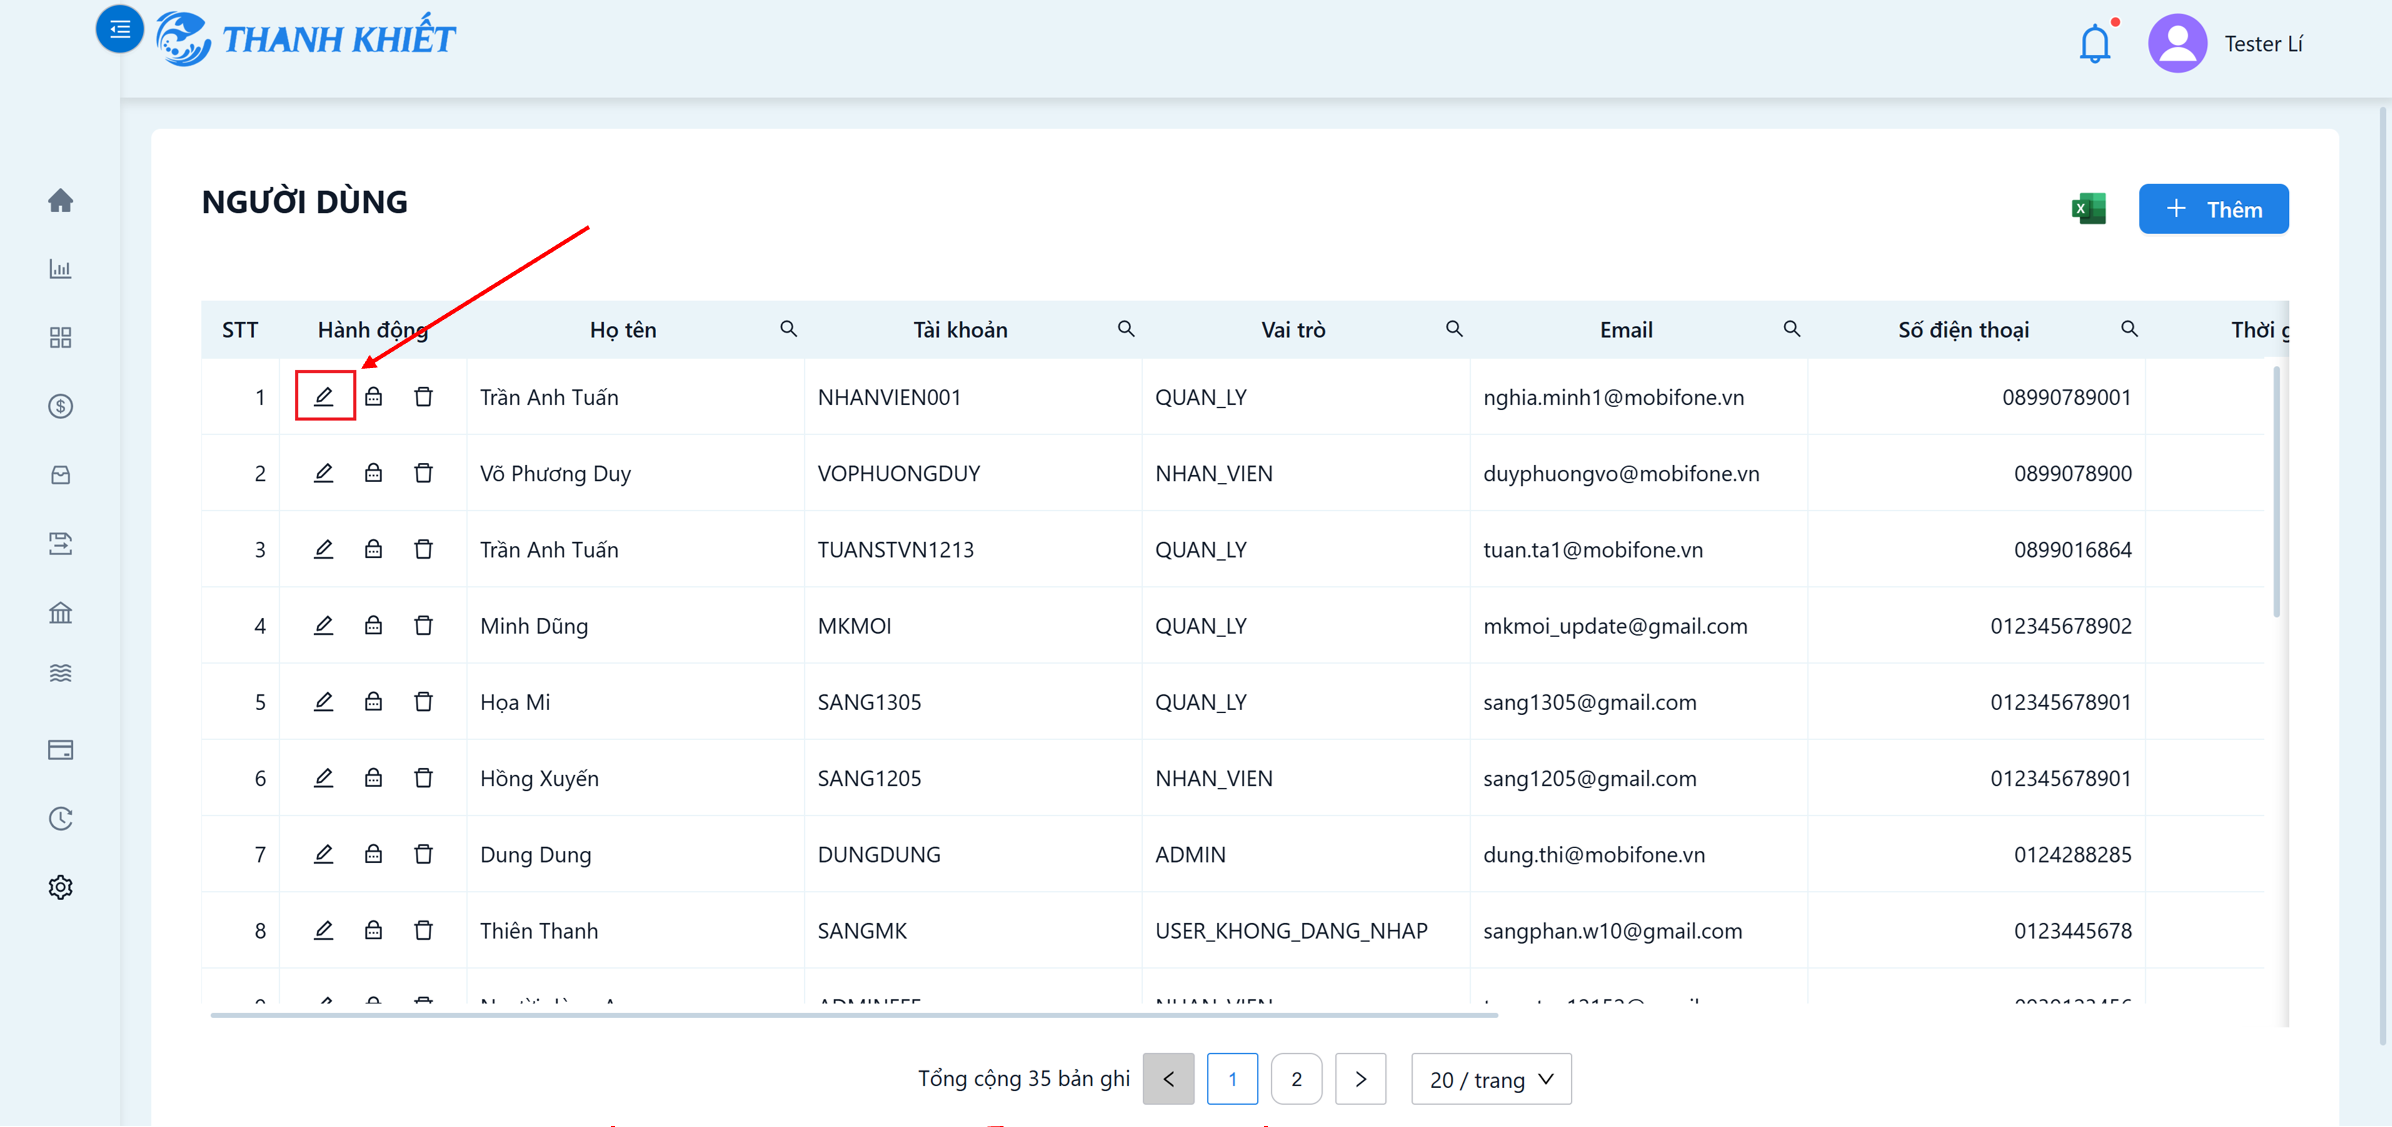The width and height of the screenshot is (2392, 1127).
Task: Lock the account NHANVIEN001
Action: coord(373,397)
